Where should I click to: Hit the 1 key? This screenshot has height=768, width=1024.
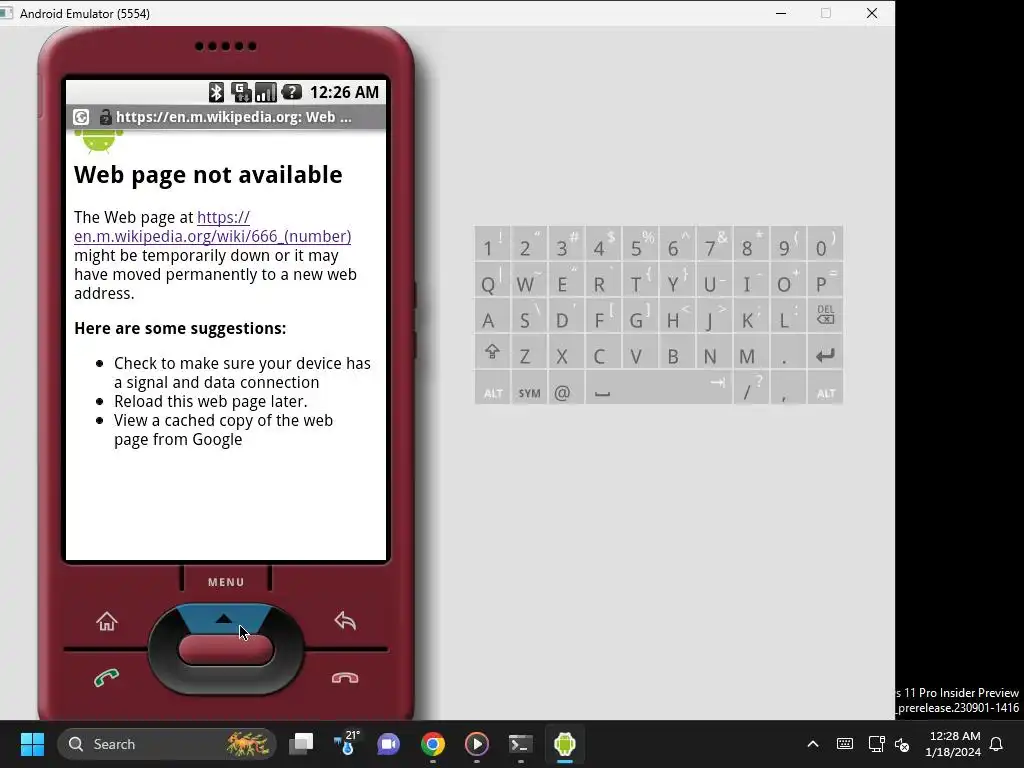tap(492, 244)
